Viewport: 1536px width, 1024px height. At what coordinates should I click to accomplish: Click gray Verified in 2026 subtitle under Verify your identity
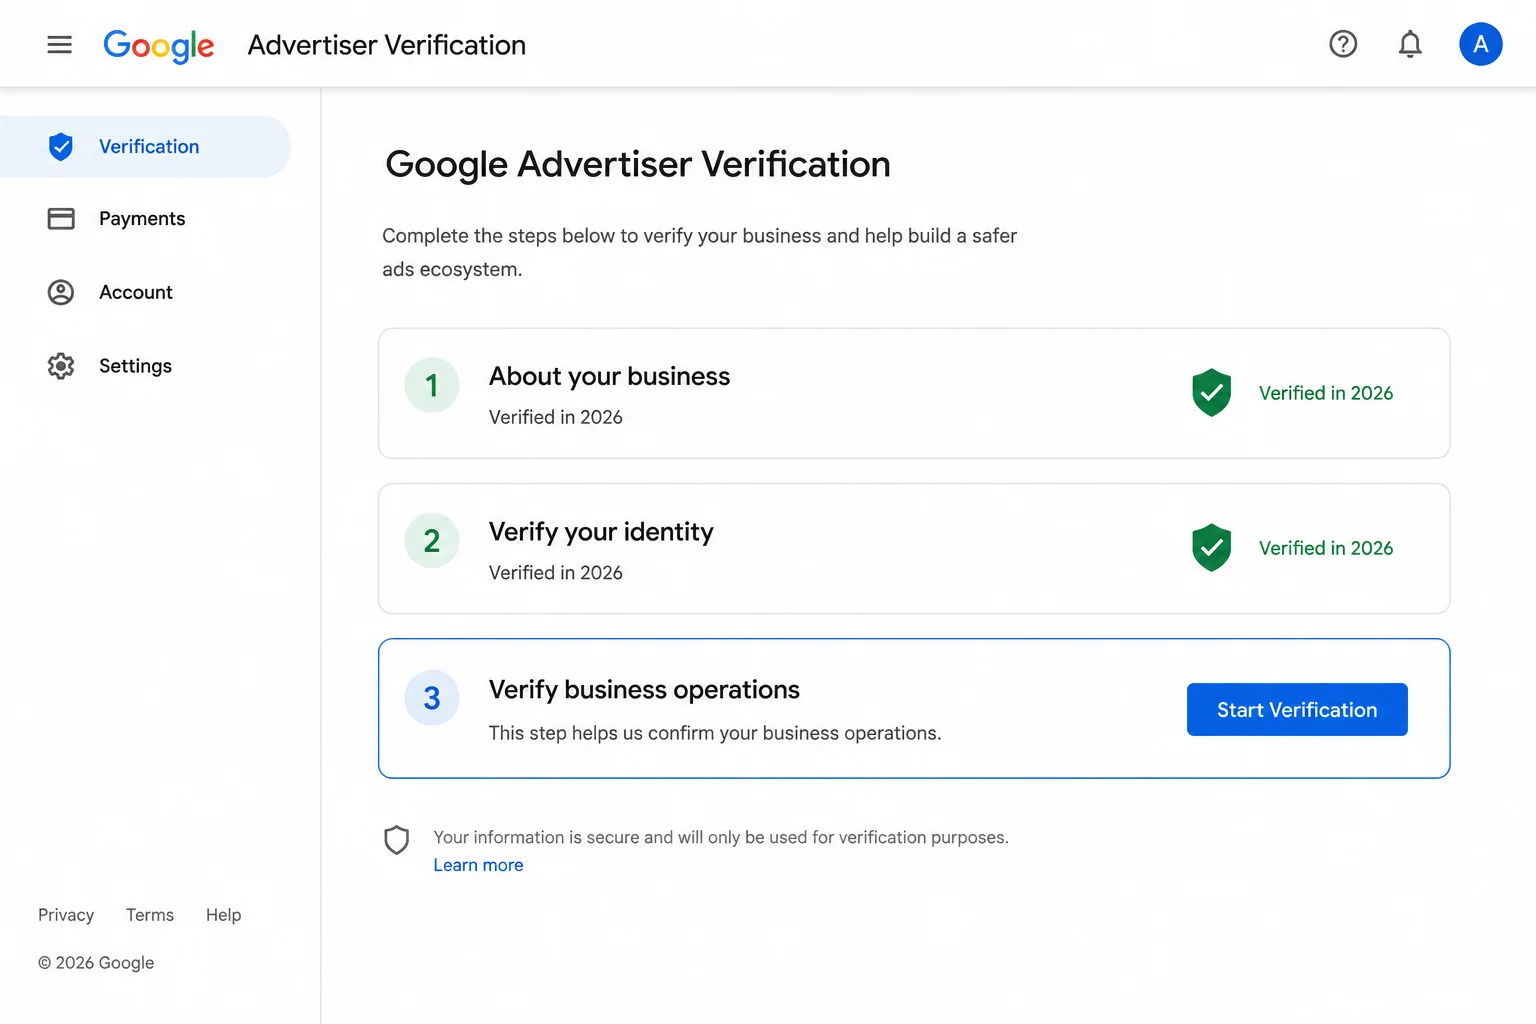pyautogui.click(x=556, y=573)
